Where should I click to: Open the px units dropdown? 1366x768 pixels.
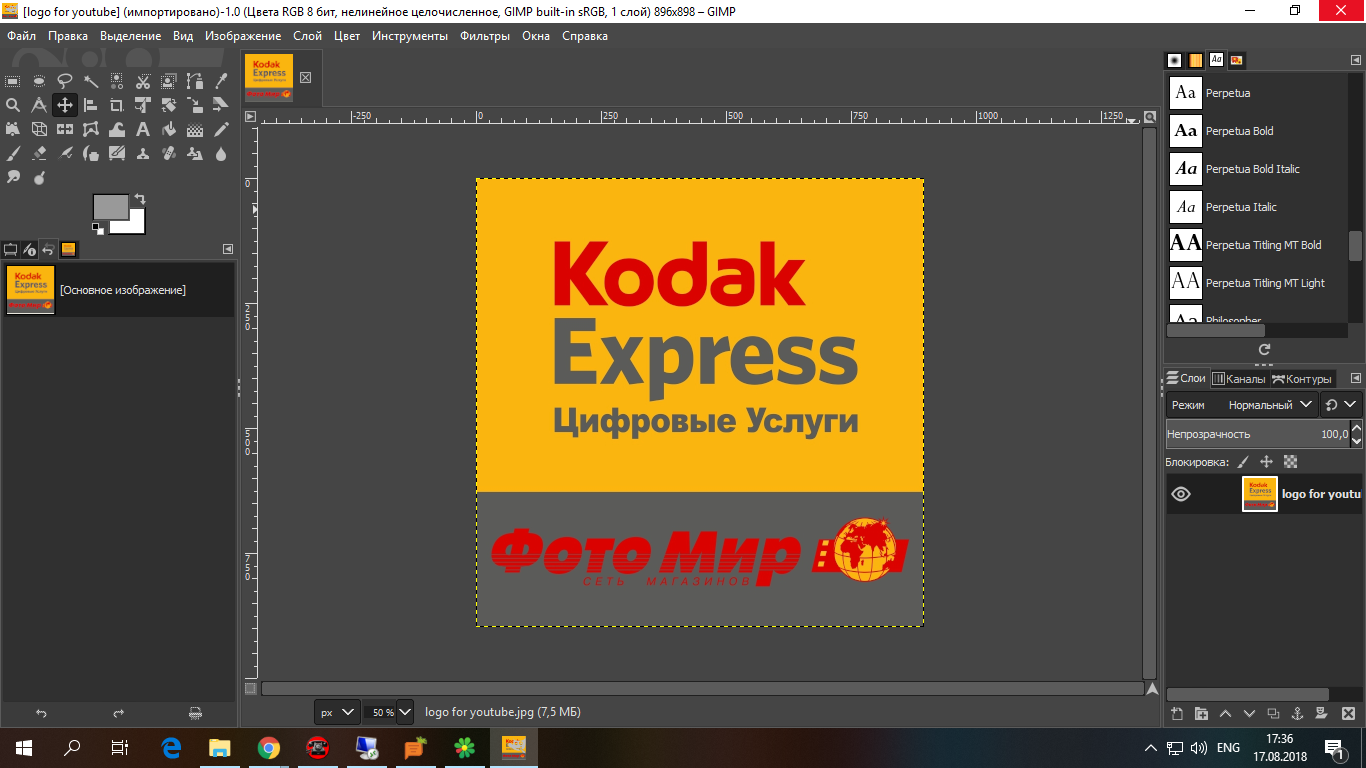pos(336,712)
